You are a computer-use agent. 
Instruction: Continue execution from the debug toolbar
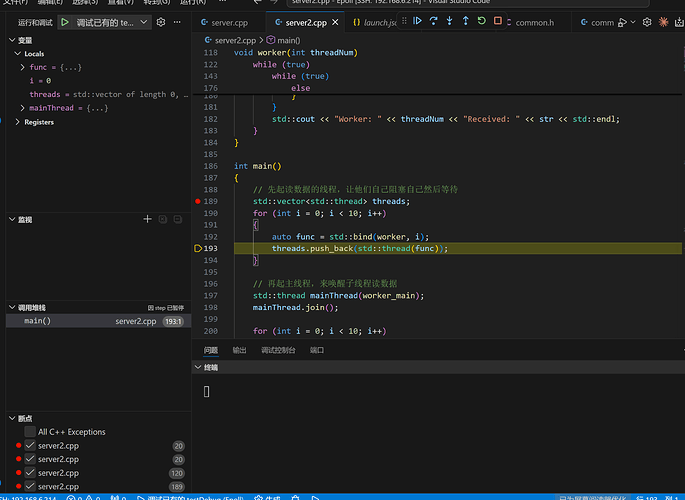(417, 21)
